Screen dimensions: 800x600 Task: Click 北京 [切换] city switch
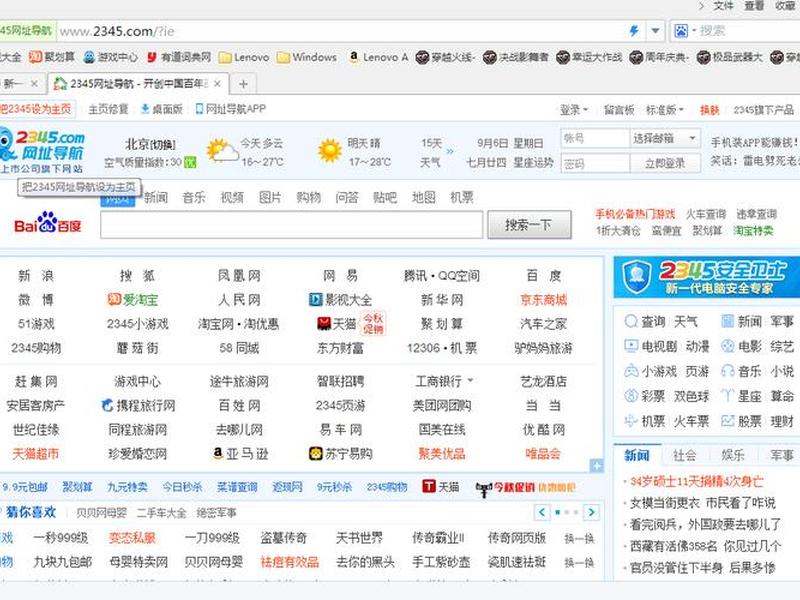point(151,144)
